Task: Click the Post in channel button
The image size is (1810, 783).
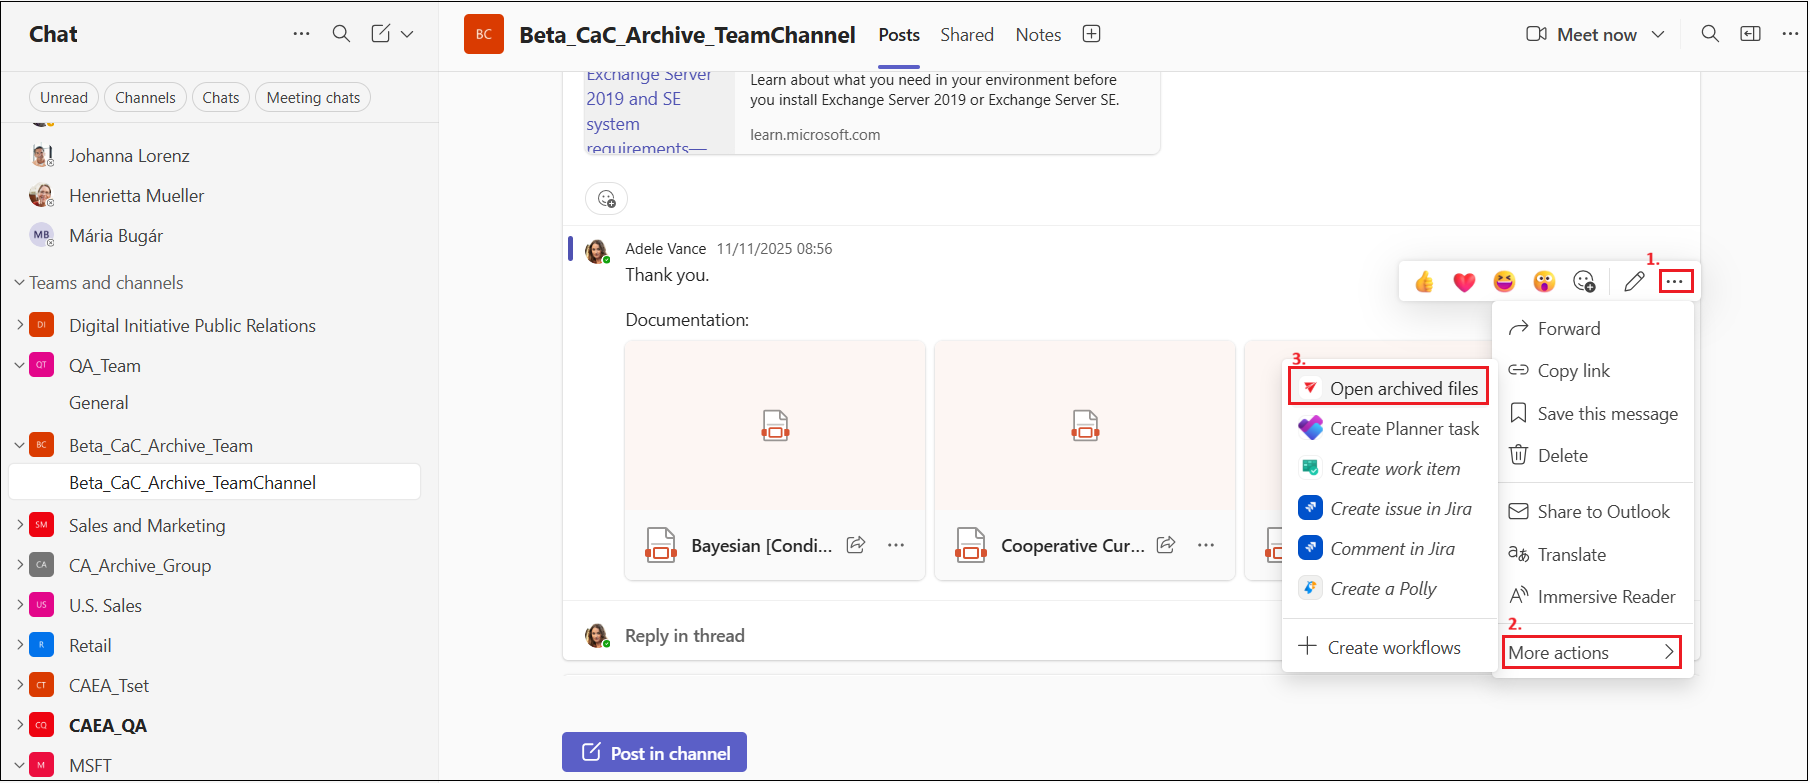Action: pos(654,753)
